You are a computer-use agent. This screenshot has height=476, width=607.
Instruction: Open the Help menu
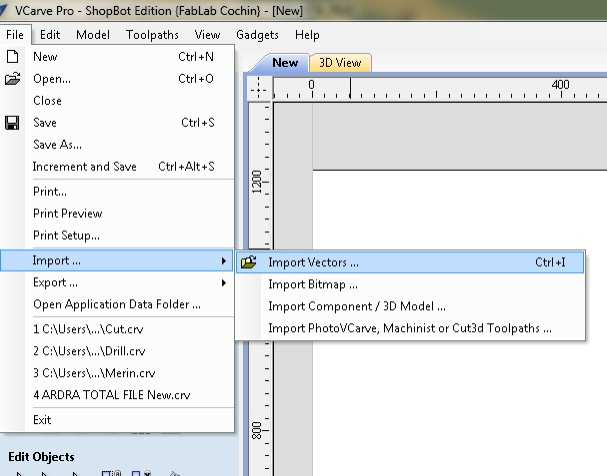307,35
